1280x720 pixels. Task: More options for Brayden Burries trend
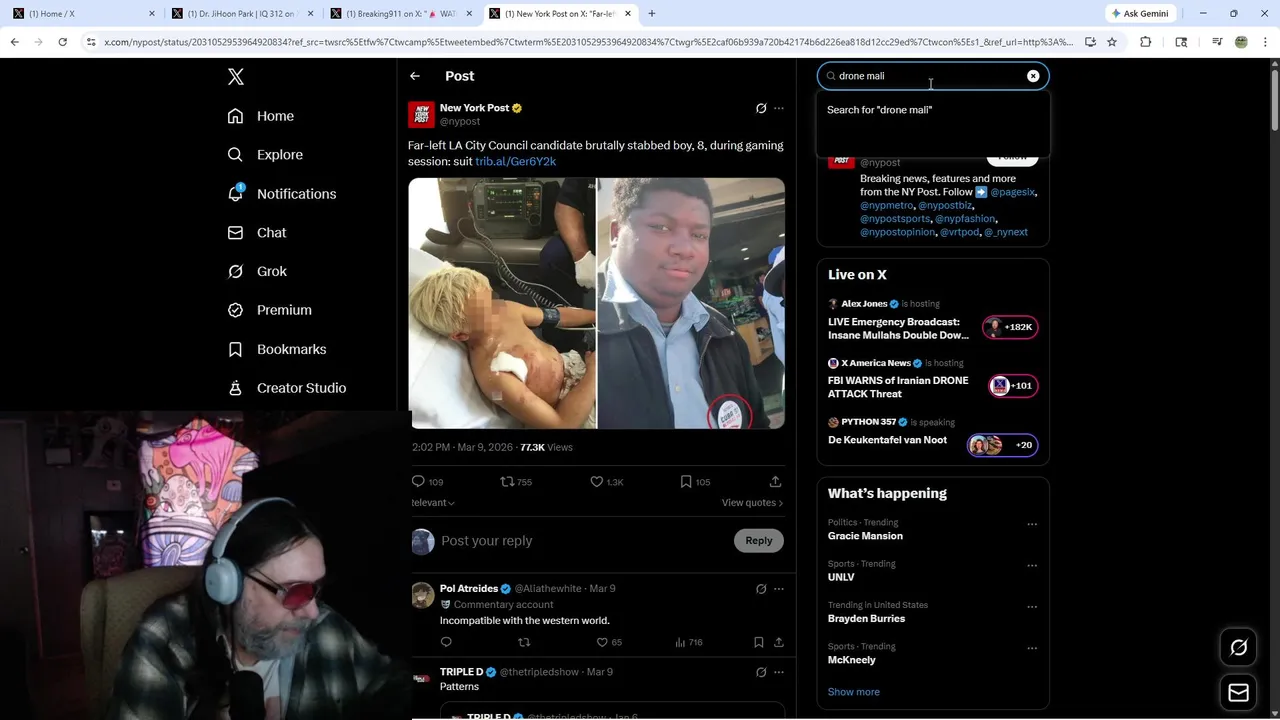1032,607
